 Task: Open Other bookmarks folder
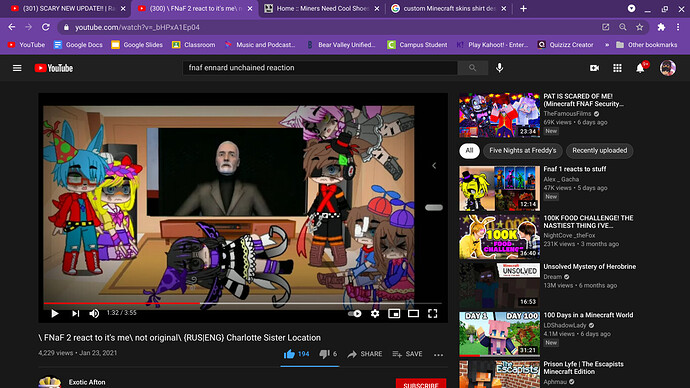[x=646, y=45]
